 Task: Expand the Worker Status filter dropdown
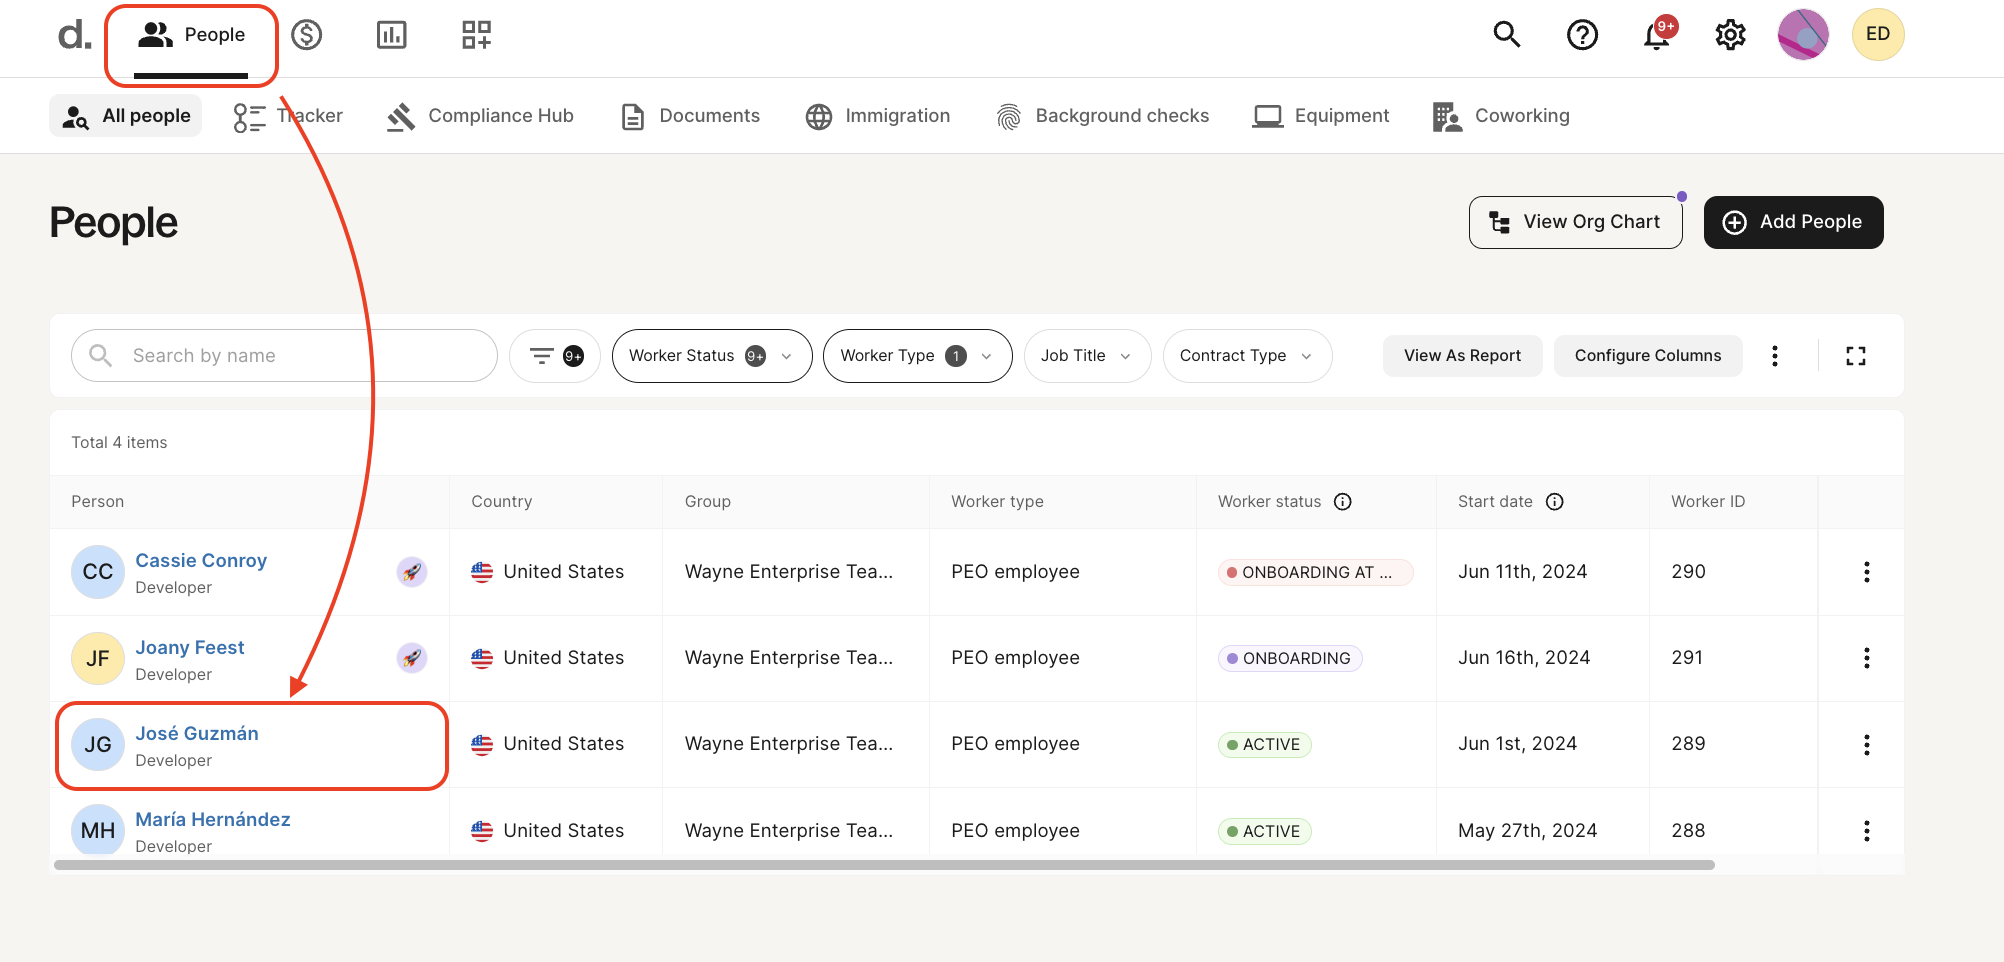point(711,356)
